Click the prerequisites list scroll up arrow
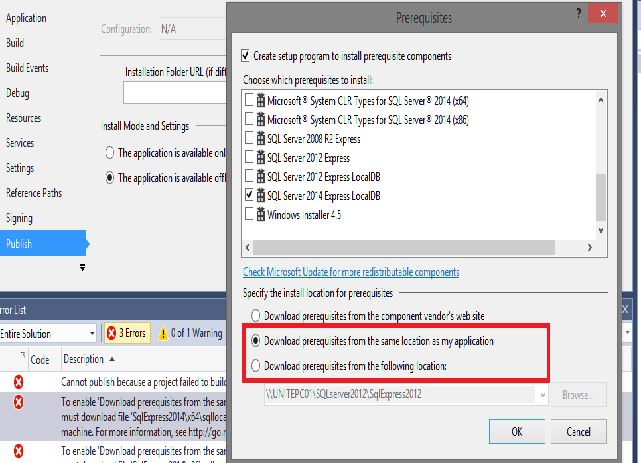 point(601,100)
